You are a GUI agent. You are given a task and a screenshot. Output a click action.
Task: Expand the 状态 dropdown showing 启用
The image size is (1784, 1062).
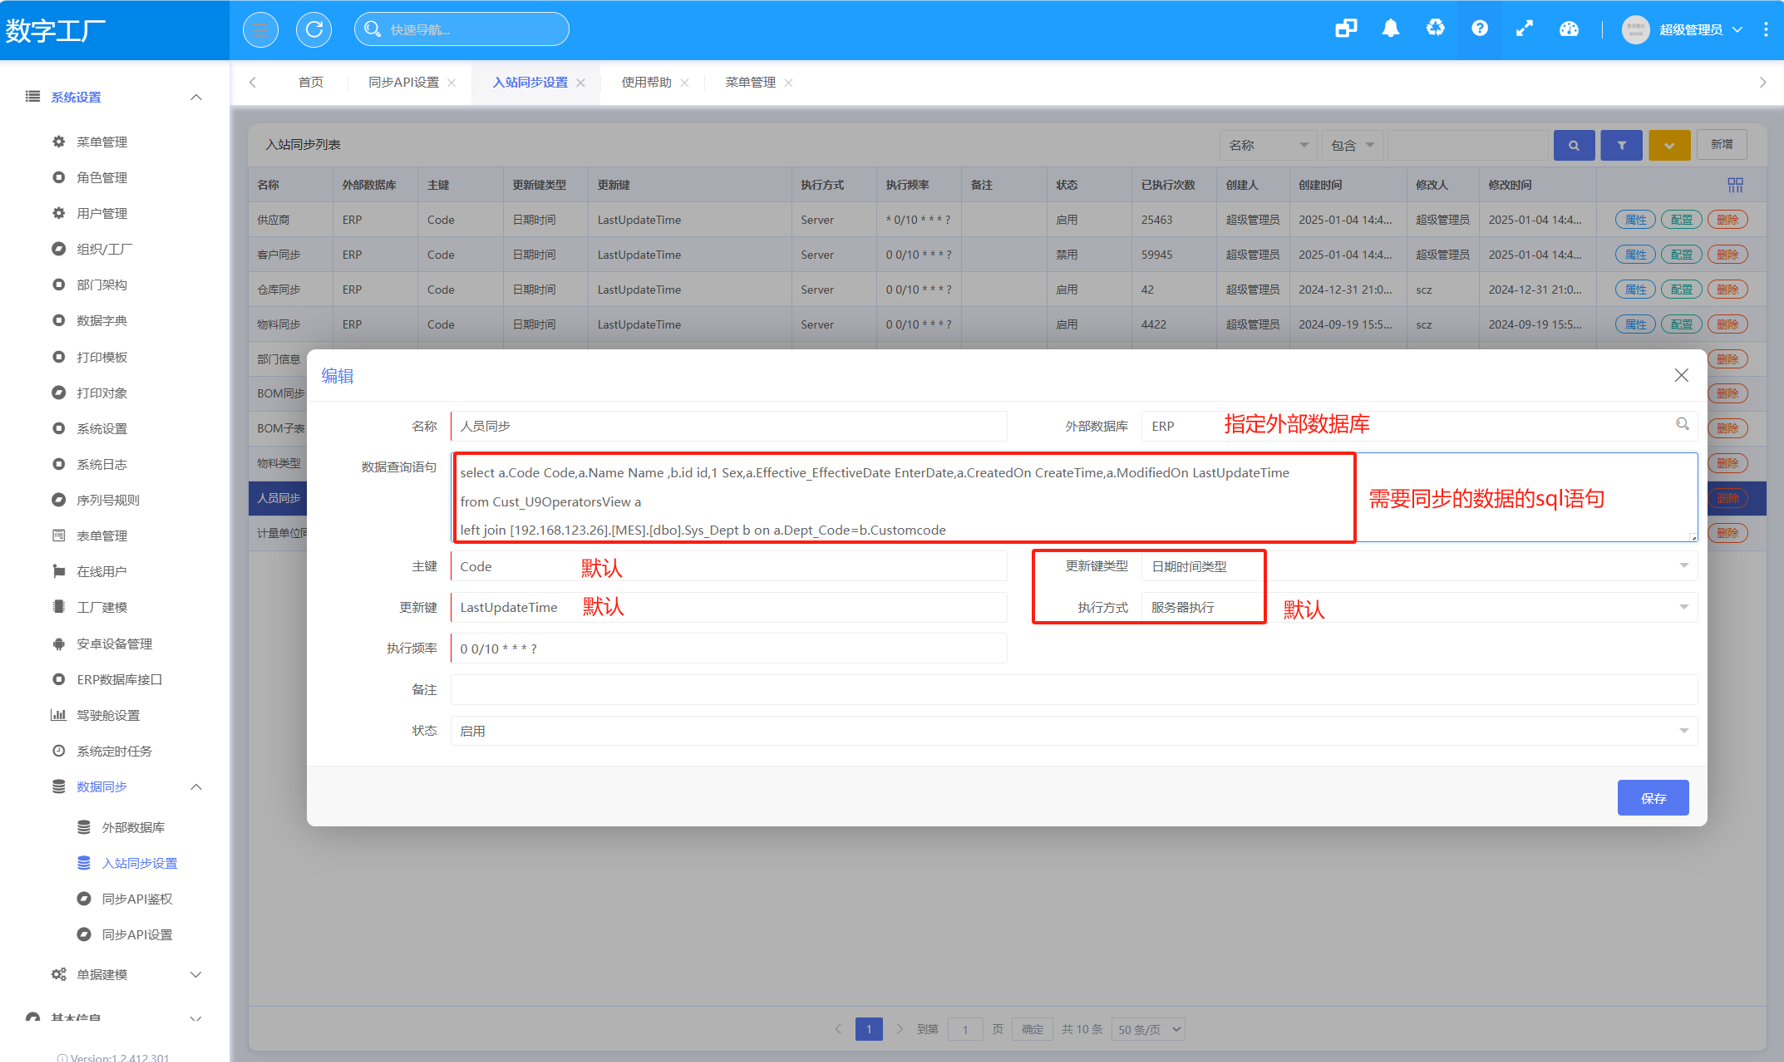point(1683,731)
